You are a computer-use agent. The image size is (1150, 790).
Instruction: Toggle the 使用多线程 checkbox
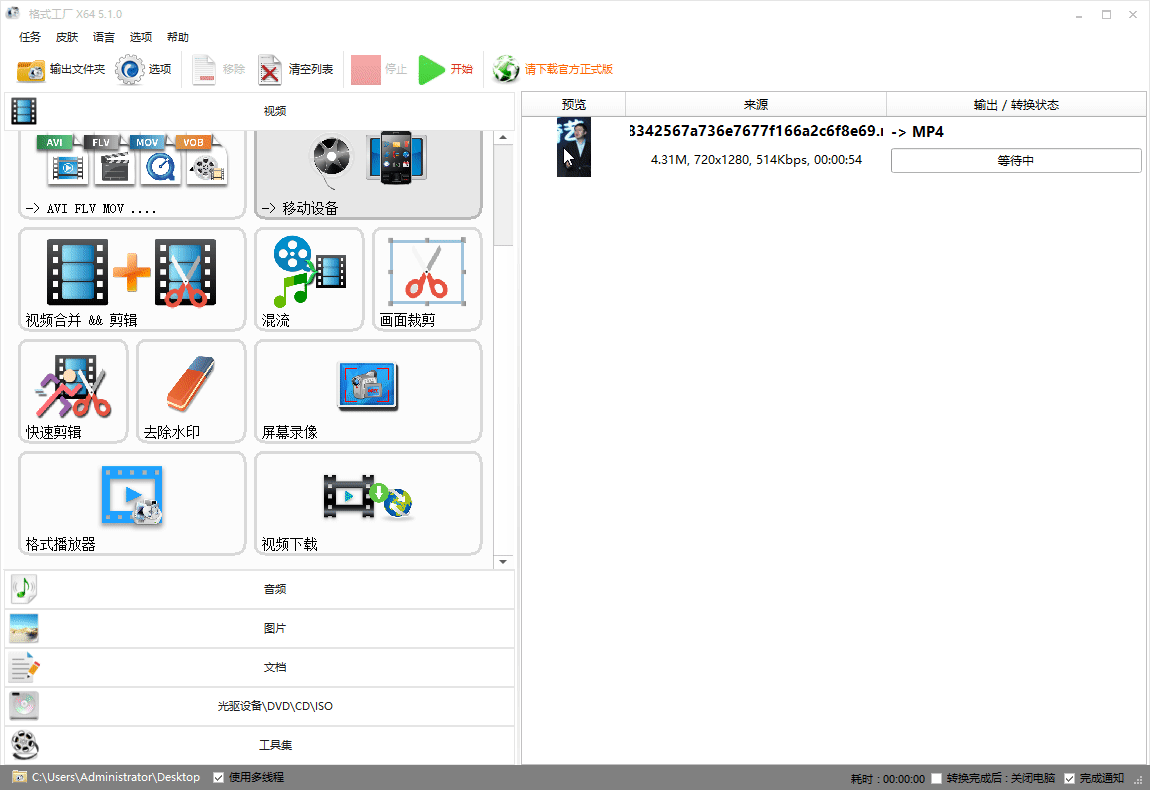tap(219, 777)
